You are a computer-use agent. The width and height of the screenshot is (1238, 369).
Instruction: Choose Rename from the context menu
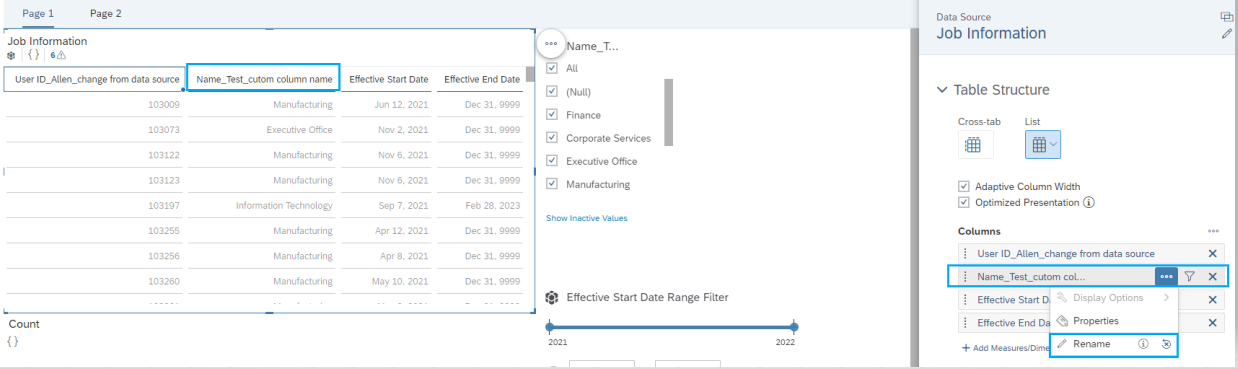coord(1092,344)
